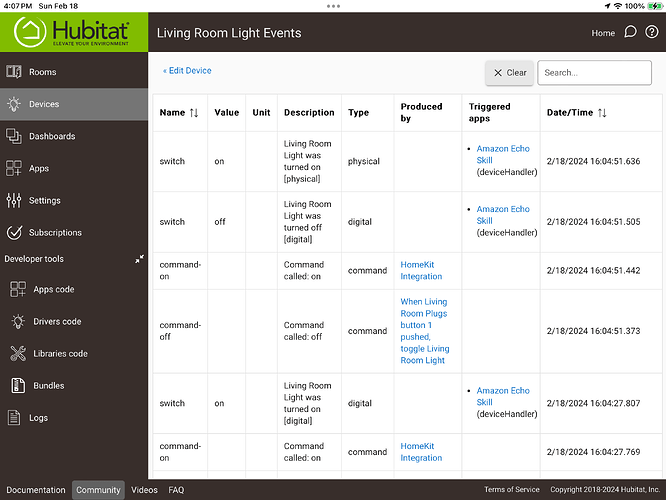Open Drivers code menu entry

[74, 322]
